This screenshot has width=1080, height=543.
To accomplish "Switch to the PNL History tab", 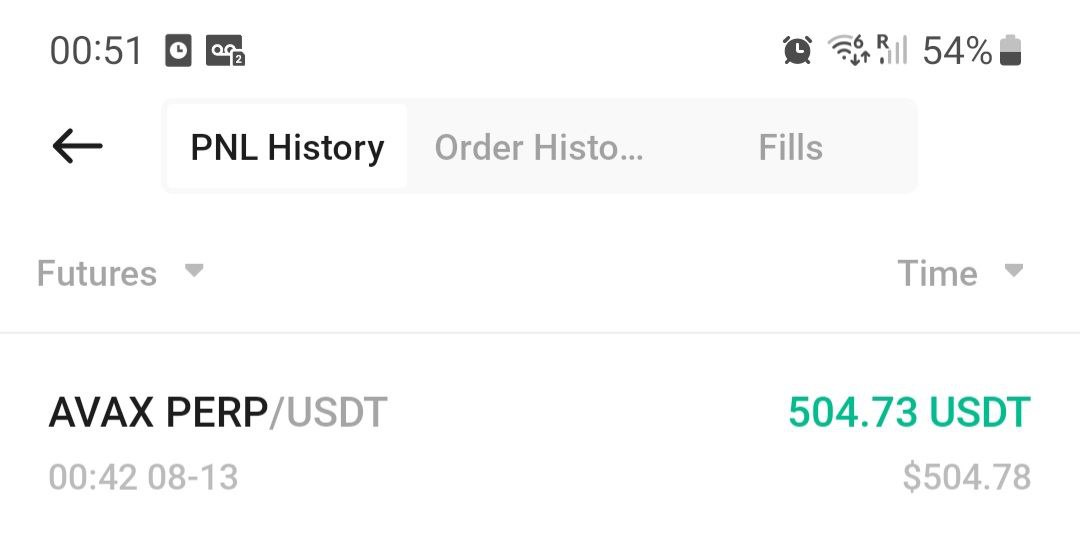I will coord(287,148).
